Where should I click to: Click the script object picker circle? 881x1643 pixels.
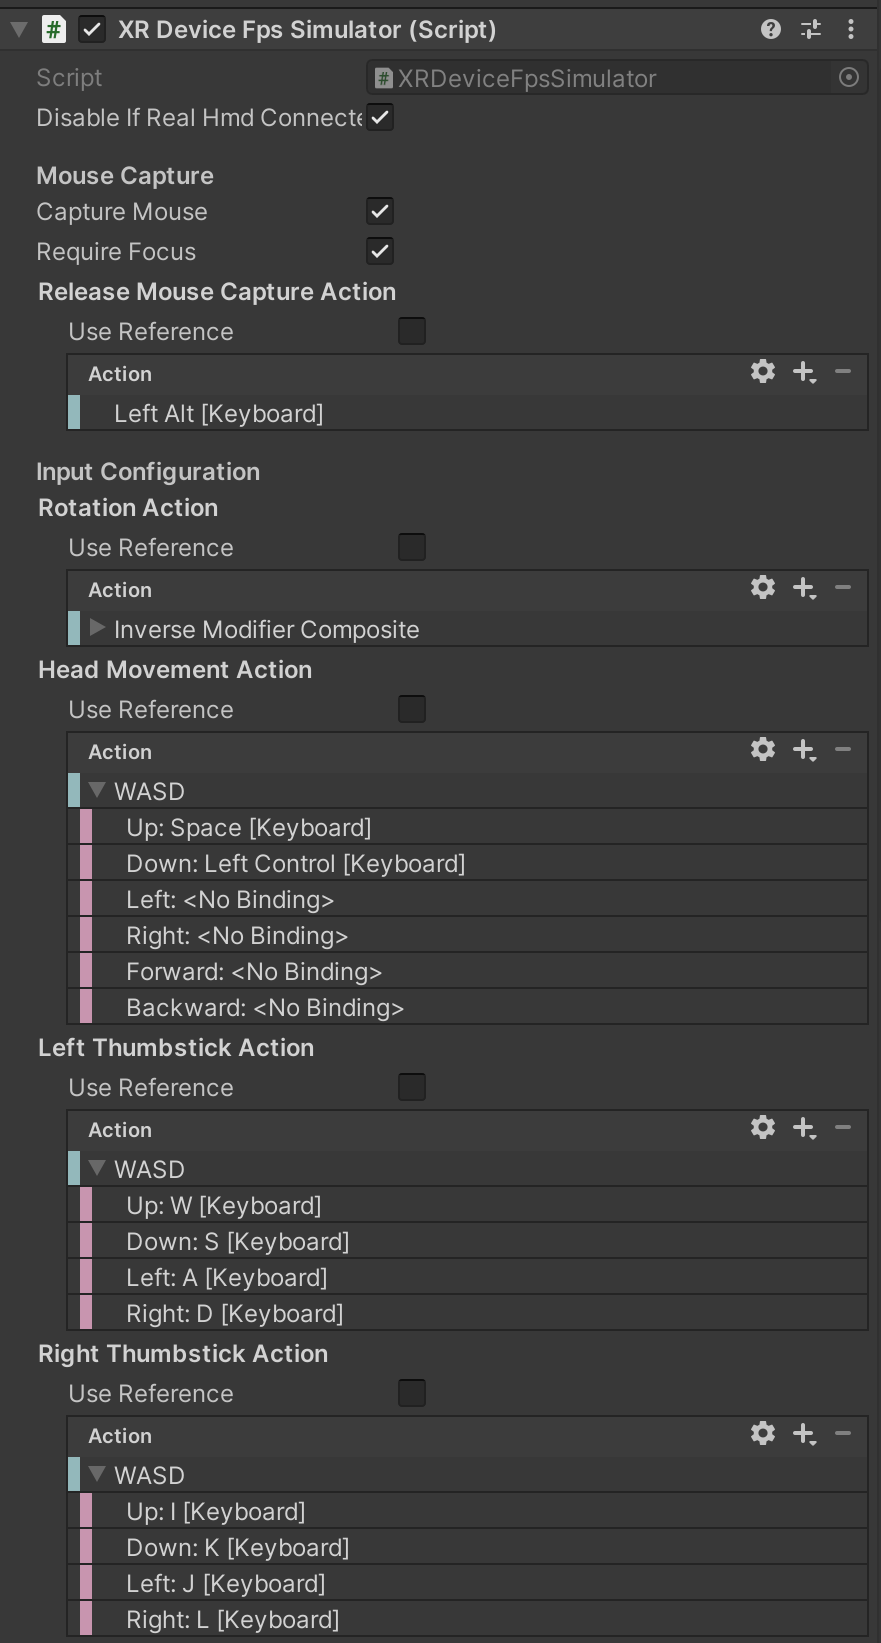[849, 77]
